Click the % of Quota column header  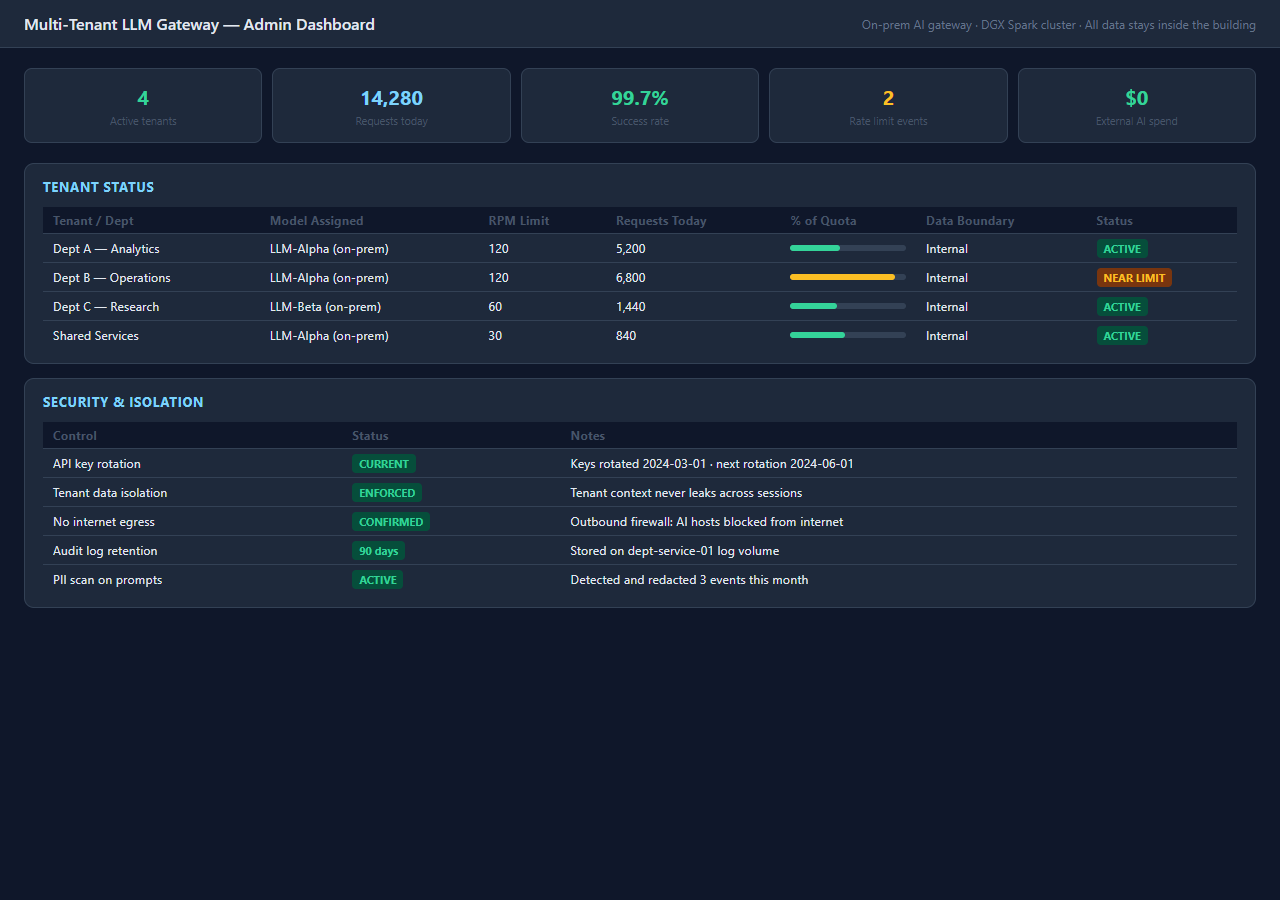tap(823, 221)
